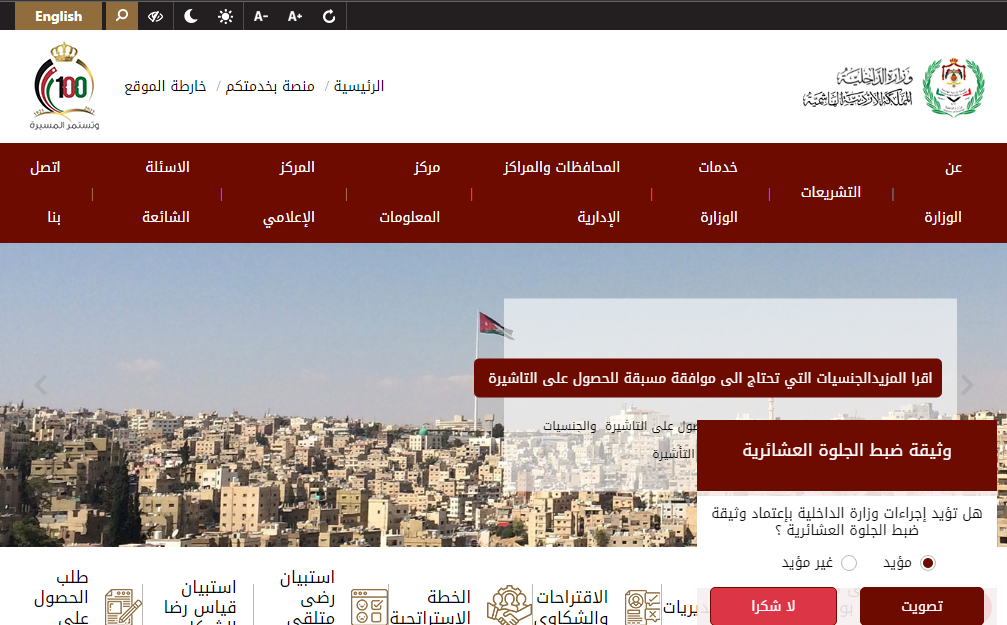Go to next slide with right arrow
This screenshot has height=625, width=1007.
pos(967,385)
